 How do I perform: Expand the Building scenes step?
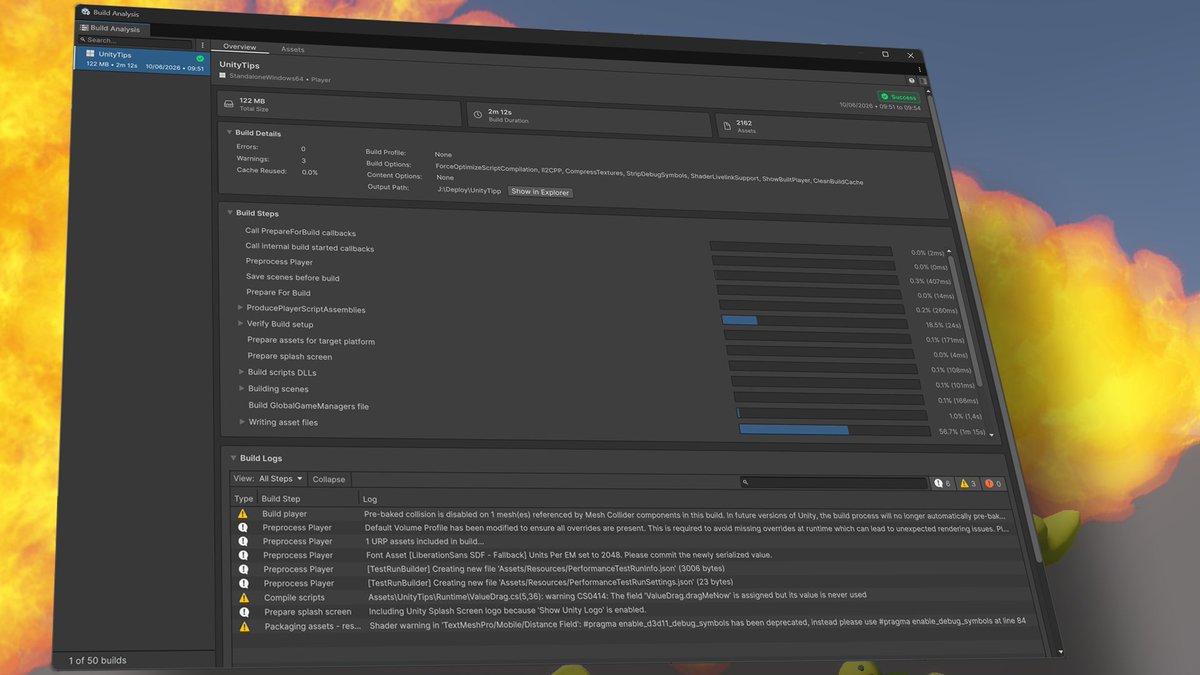(241, 388)
